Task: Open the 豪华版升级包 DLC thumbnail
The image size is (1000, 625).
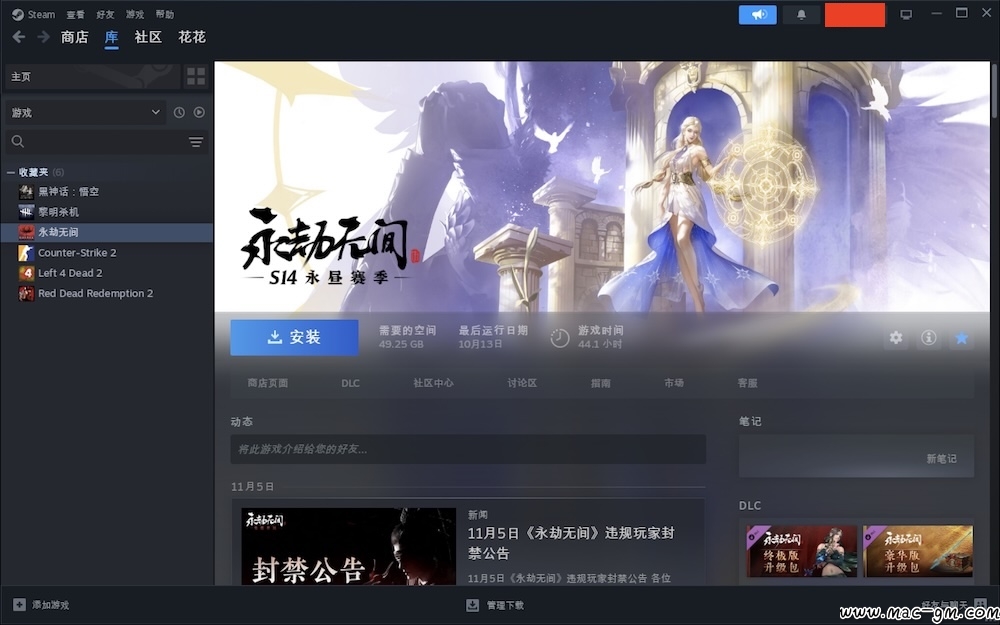Action: coord(918,551)
